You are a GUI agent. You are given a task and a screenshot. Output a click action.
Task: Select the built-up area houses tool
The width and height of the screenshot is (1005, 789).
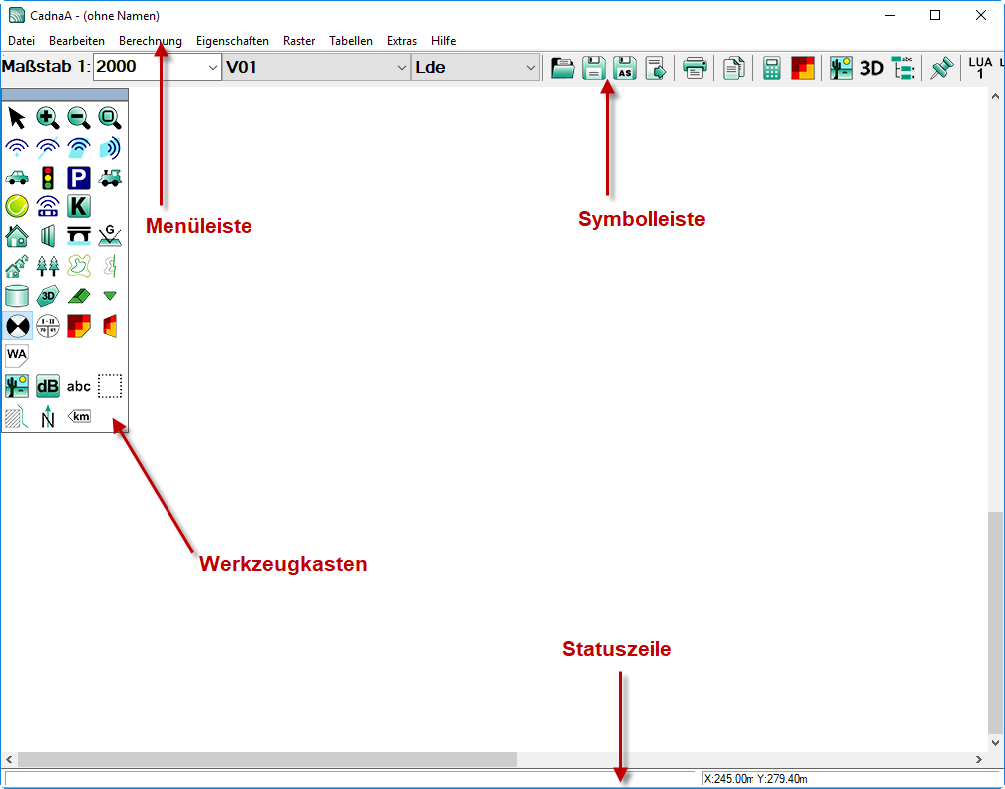click(x=17, y=266)
